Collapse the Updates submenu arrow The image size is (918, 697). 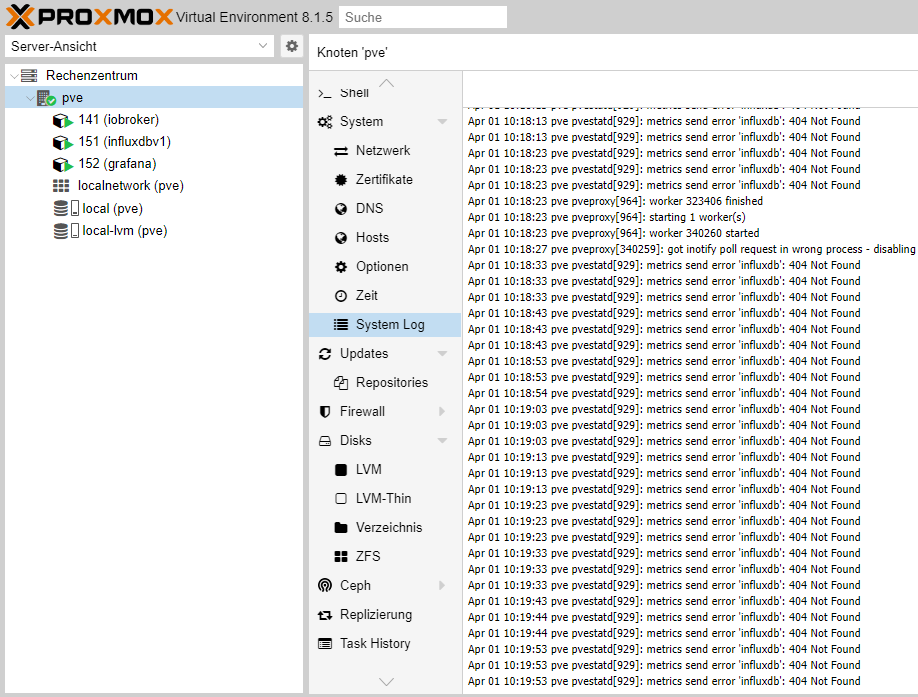tap(443, 353)
